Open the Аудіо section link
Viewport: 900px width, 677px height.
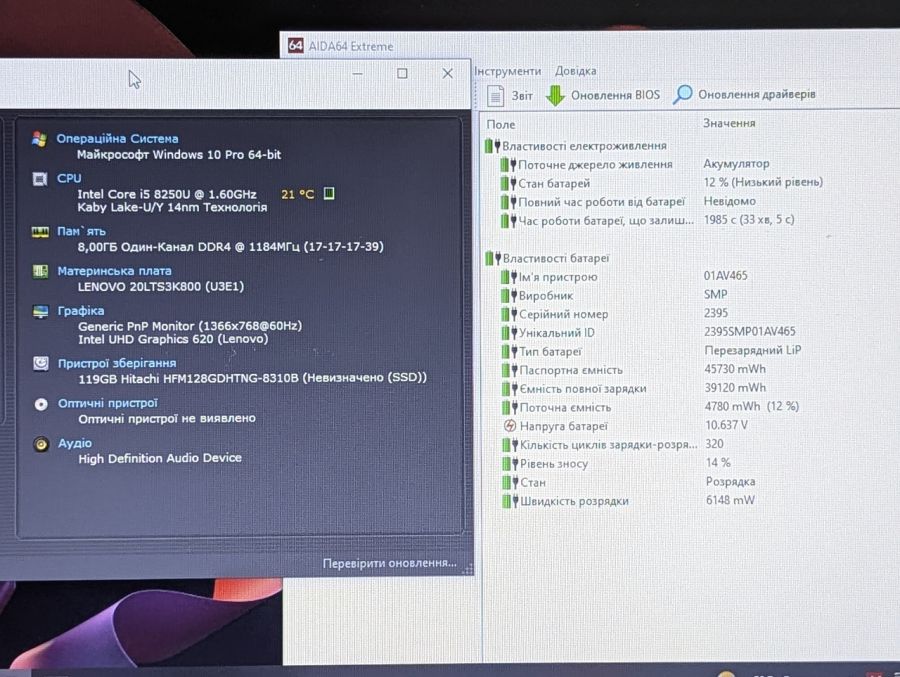[75, 443]
